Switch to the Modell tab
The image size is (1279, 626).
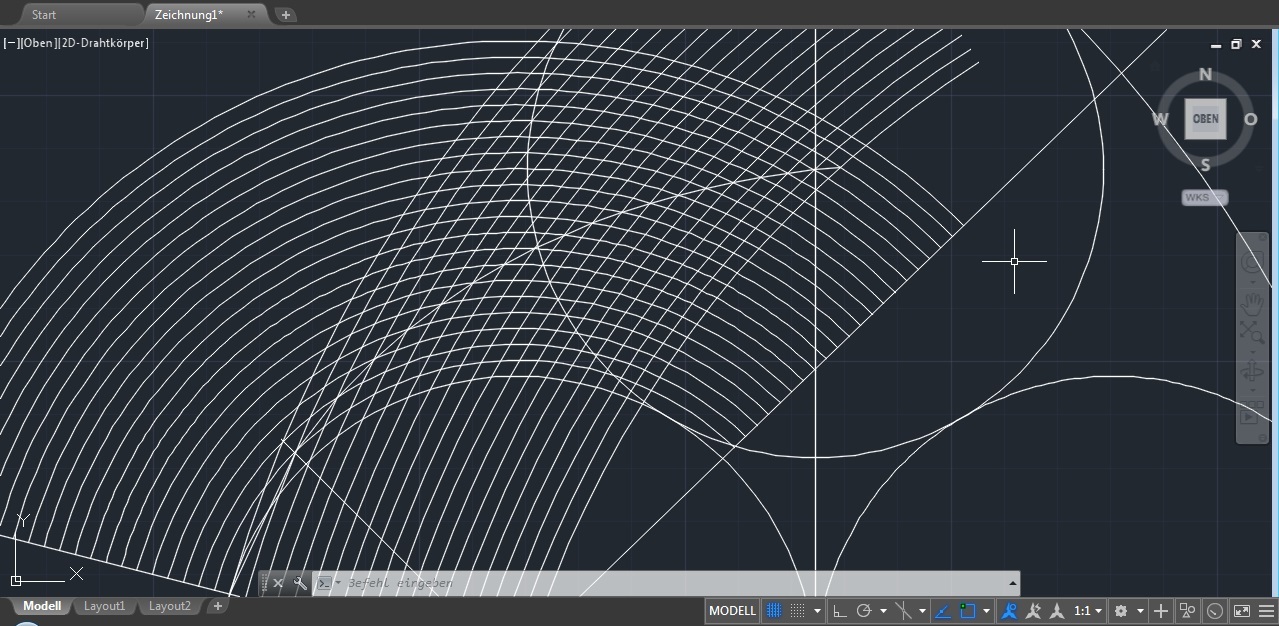pyautogui.click(x=42, y=606)
